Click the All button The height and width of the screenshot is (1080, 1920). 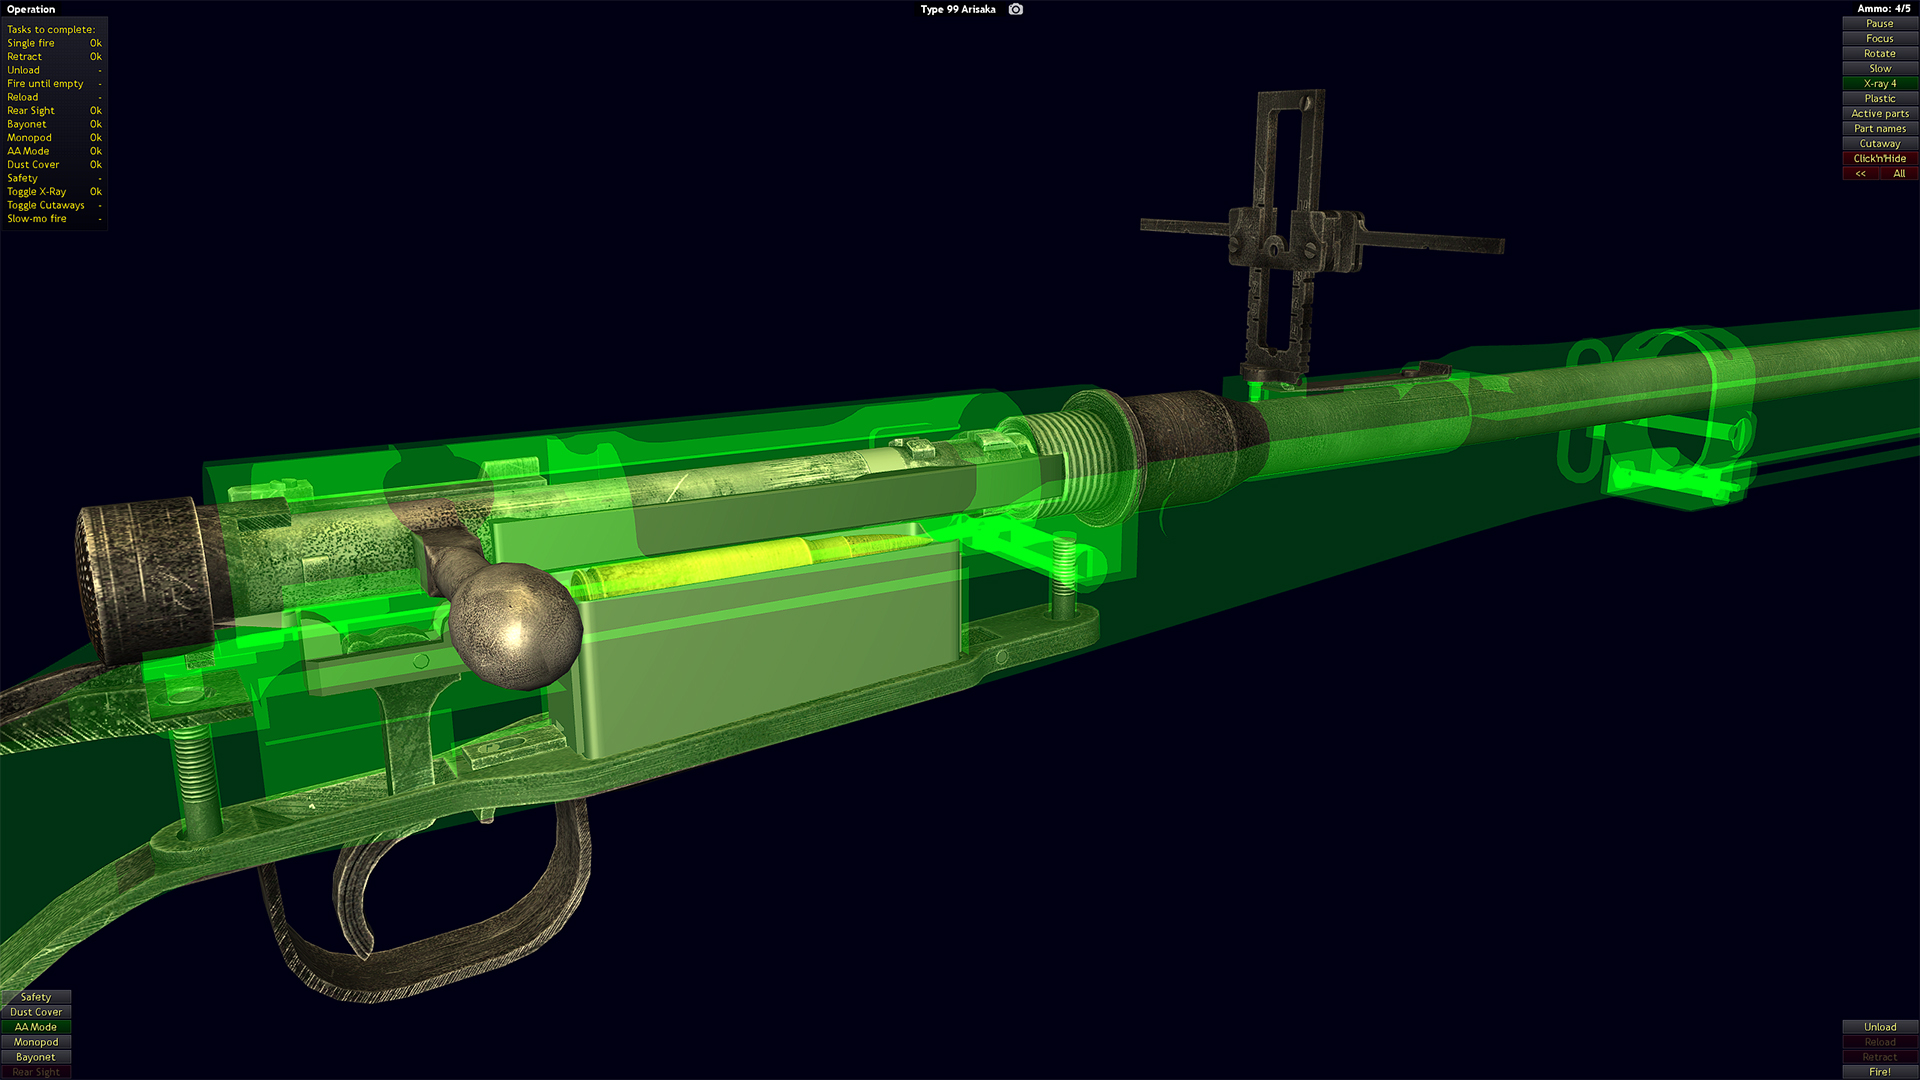(1899, 173)
